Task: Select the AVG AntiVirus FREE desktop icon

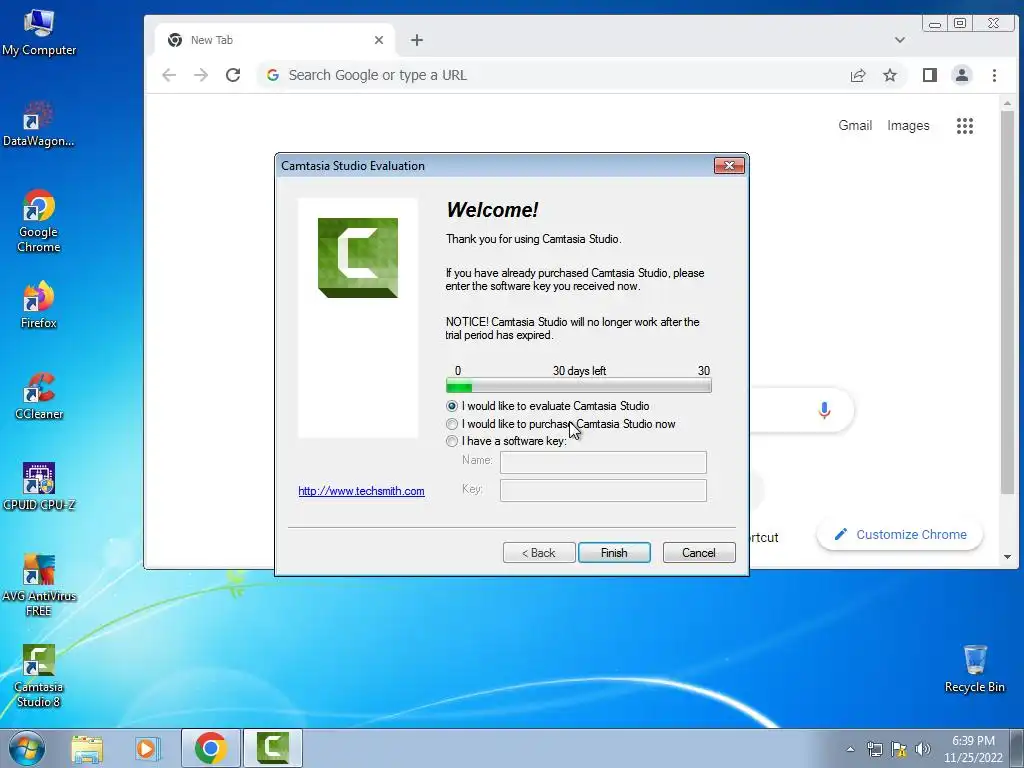Action: pyautogui.click(x=39, y=585)
